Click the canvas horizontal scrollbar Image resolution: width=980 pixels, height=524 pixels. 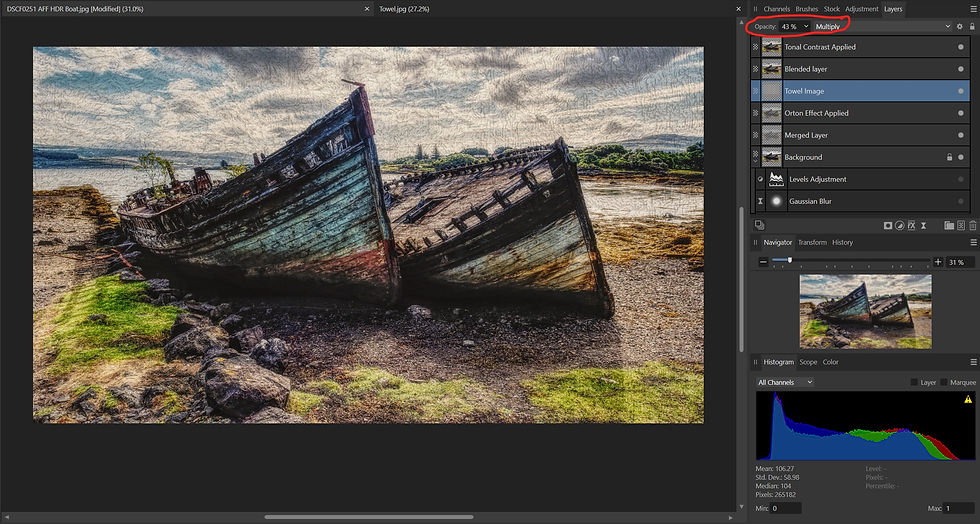coord(368,517)
